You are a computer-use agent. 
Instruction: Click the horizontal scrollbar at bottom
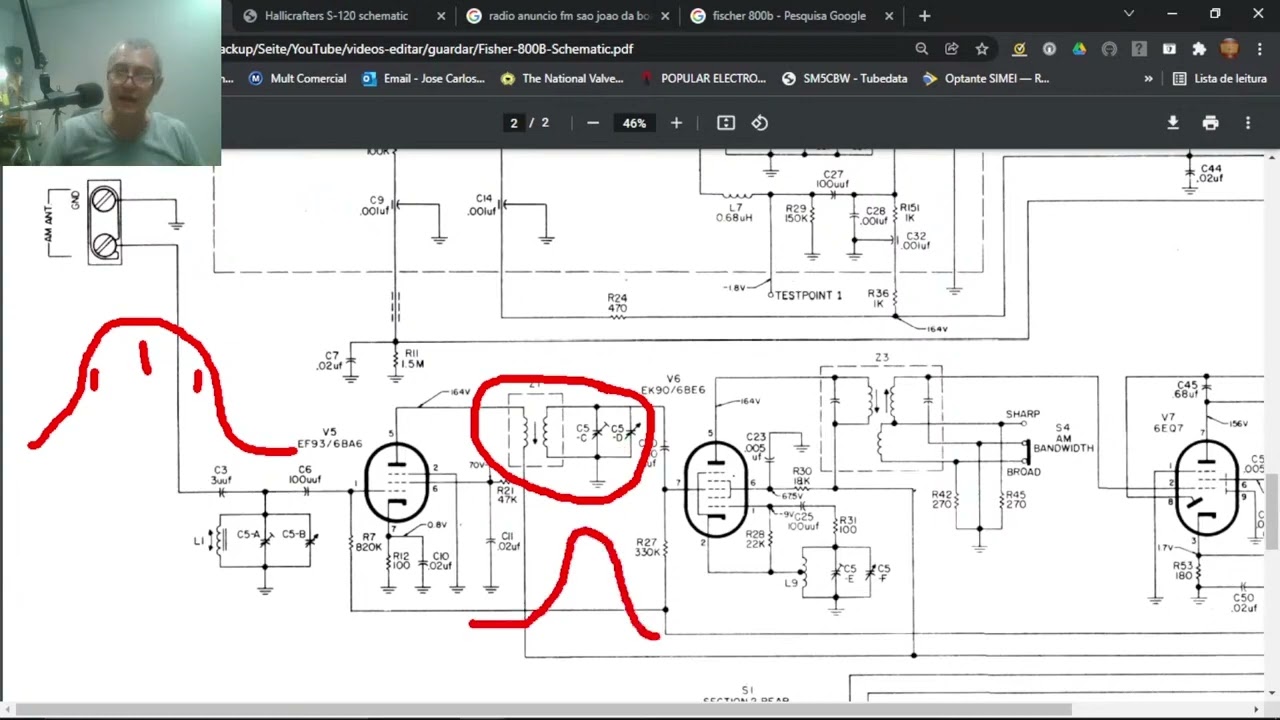545,710
